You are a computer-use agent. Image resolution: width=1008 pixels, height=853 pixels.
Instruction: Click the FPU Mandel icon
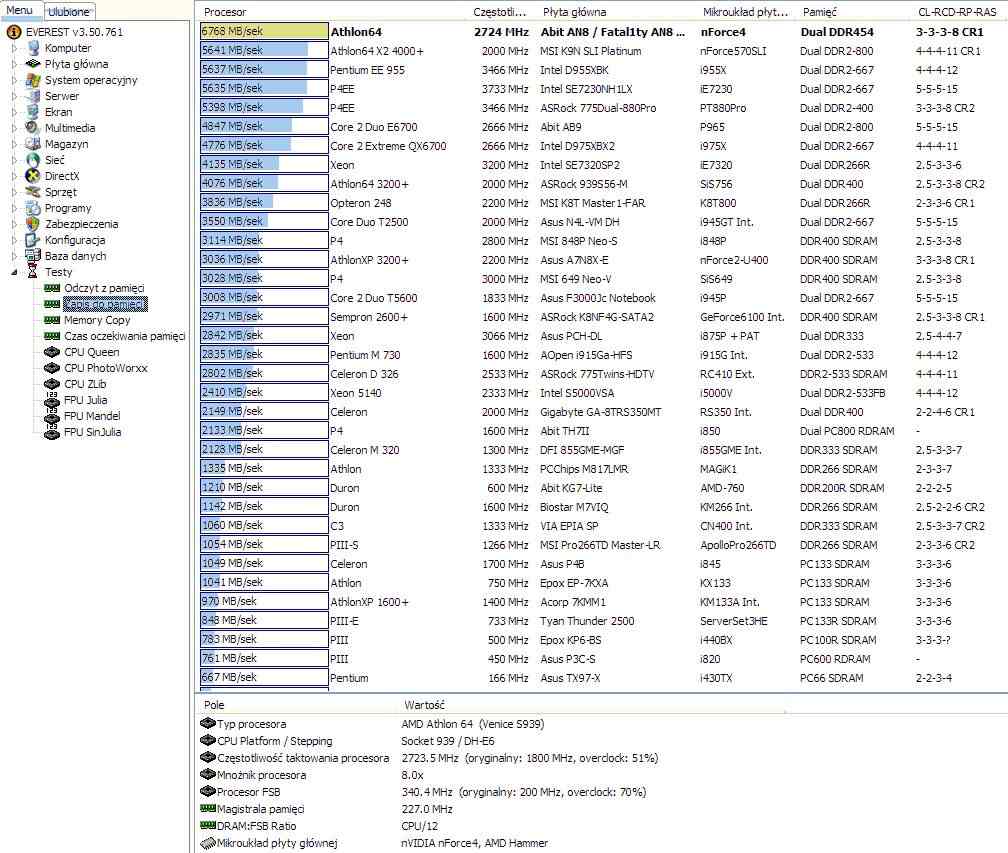tap(52, 417)
